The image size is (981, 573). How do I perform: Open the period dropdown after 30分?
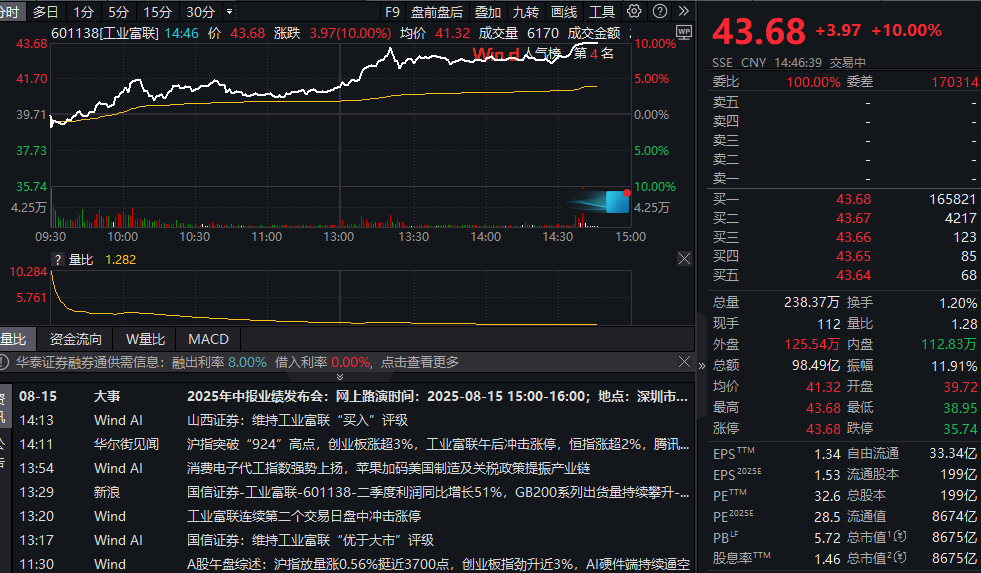[x=230, y=11]
